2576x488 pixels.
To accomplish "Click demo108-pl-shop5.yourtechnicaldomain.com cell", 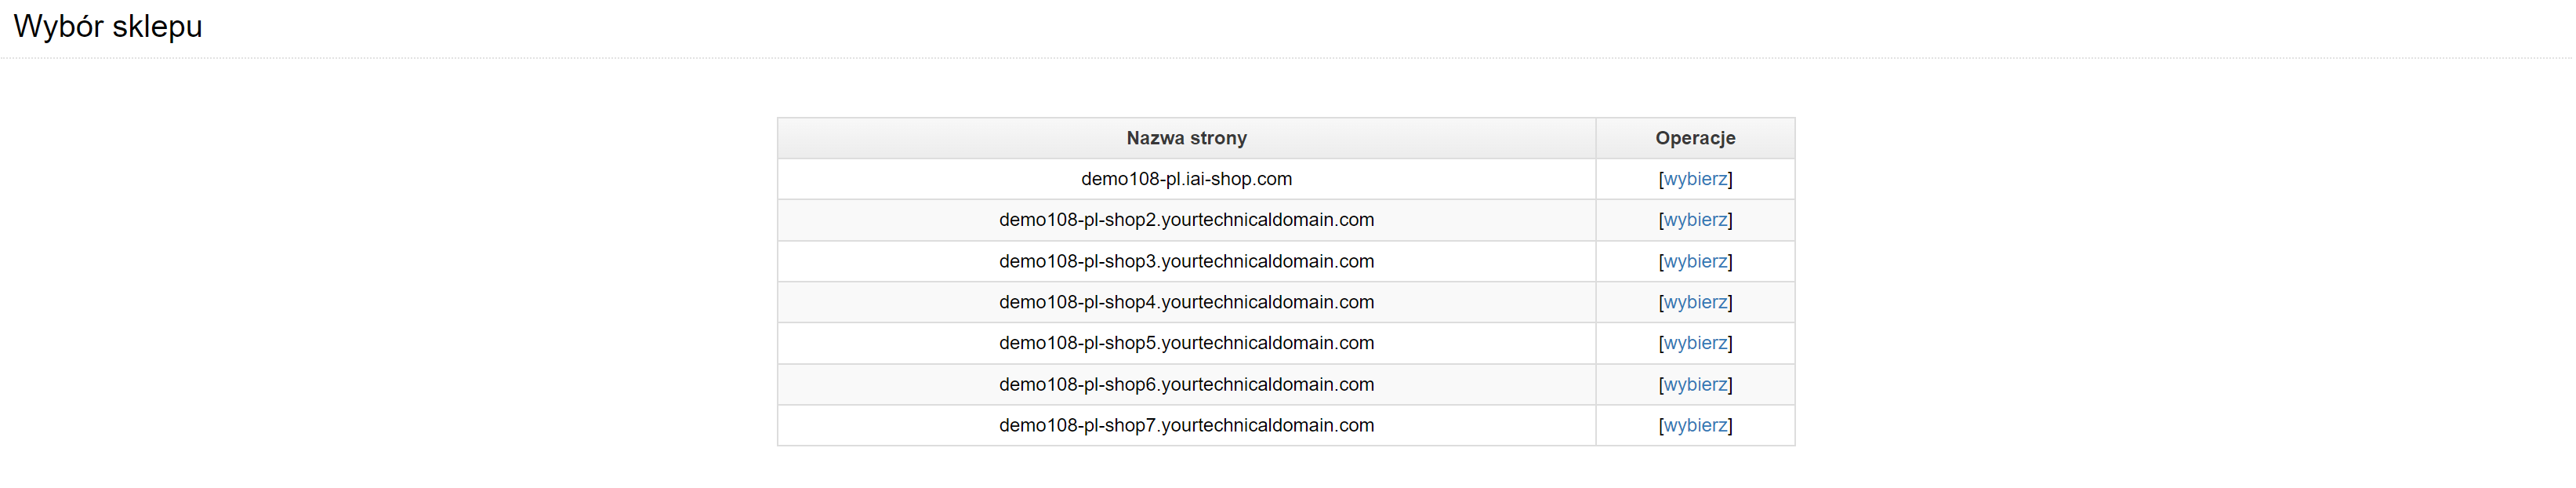I will (x=1186, y=343).
